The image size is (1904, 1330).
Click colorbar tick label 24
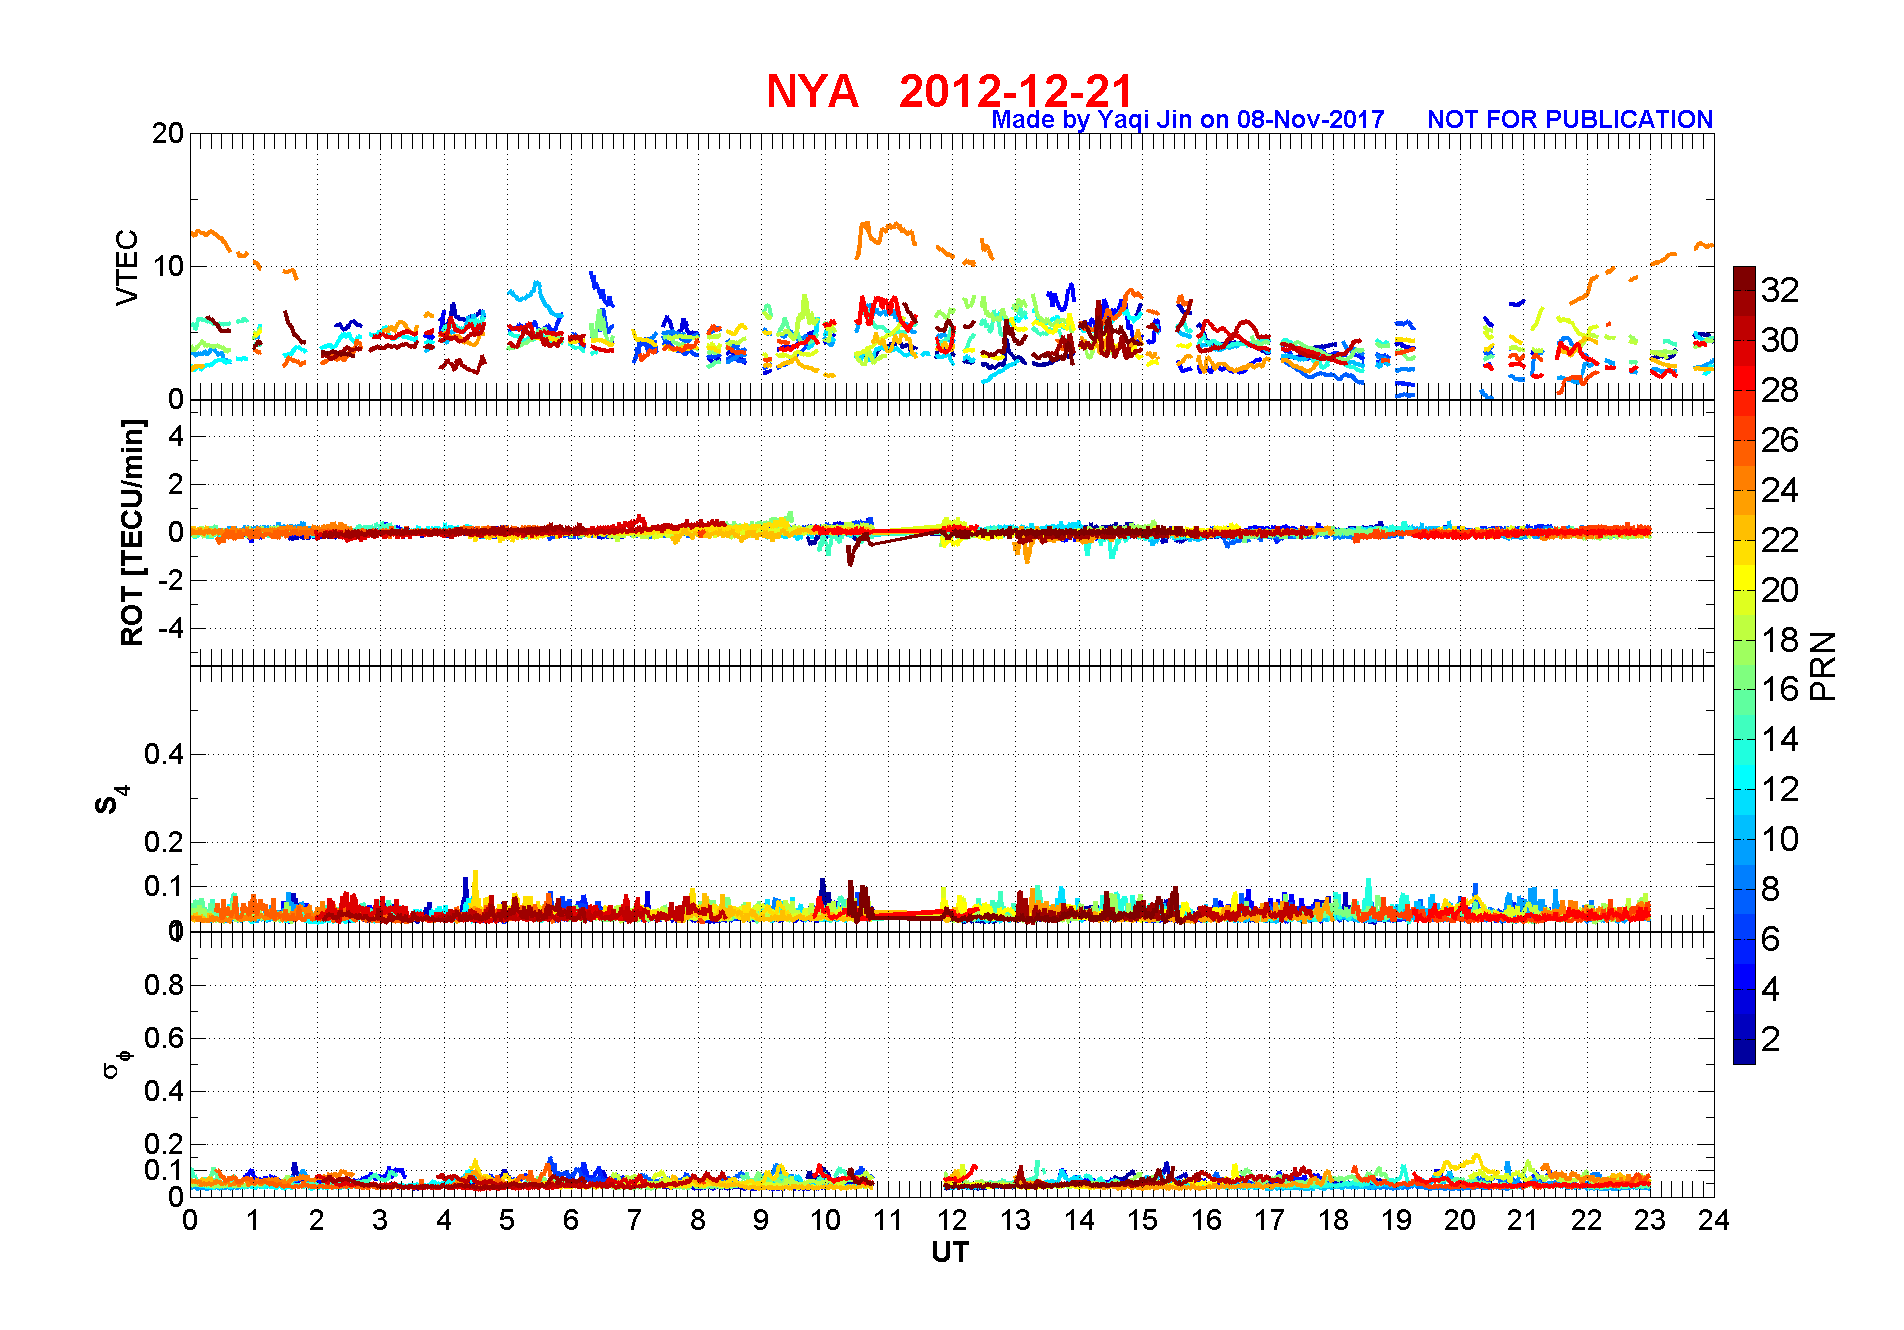1780,490
